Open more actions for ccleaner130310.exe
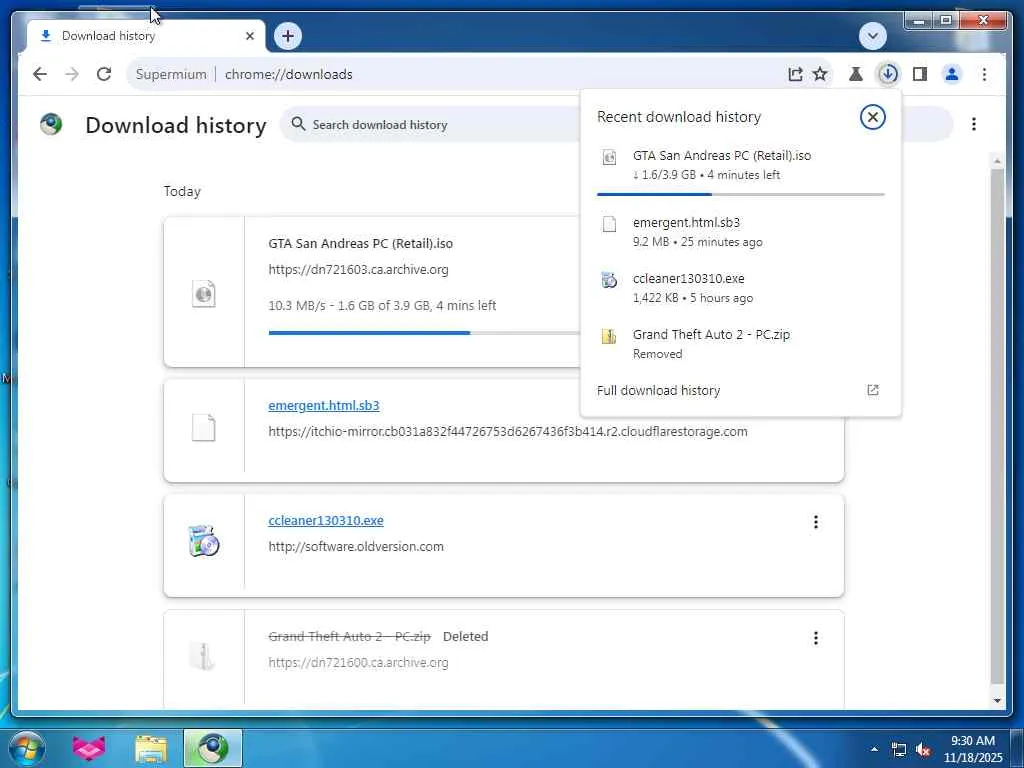Screen dimensions: 1024x768 816,522
